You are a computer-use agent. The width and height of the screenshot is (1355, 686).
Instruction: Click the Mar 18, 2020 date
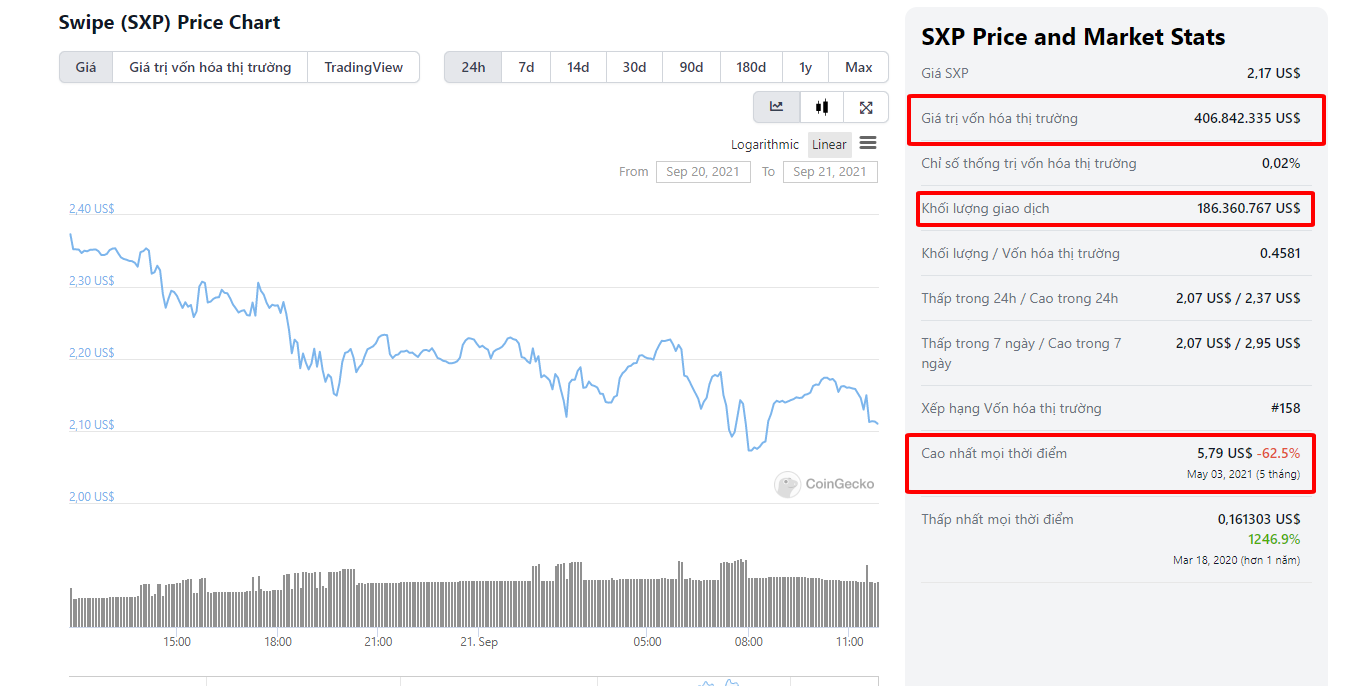(1205, 560)
